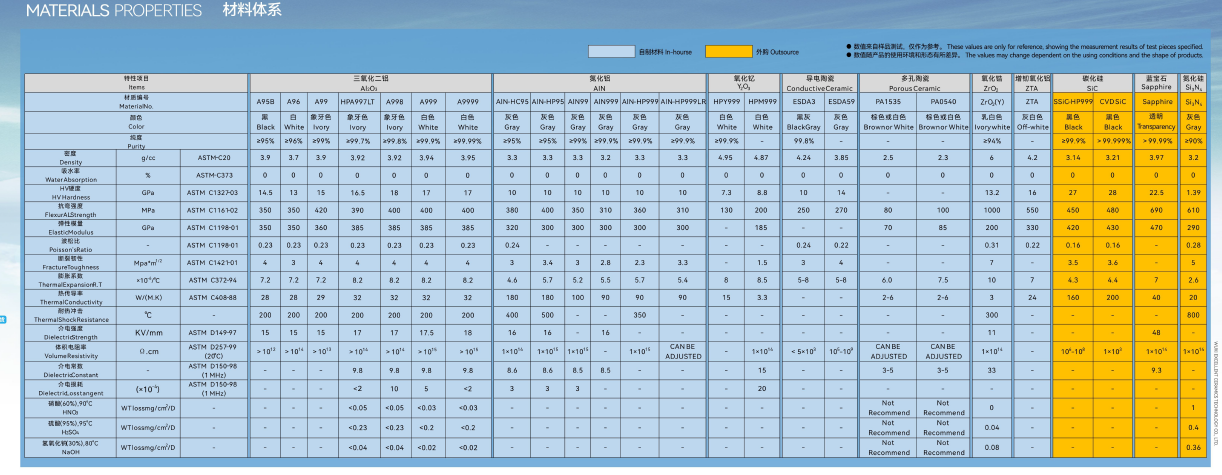Select the 'ASTM D149-97' standard cell
Image resolution: width=1222 pixels, height=475 pixels.
(x=214, y=333)
